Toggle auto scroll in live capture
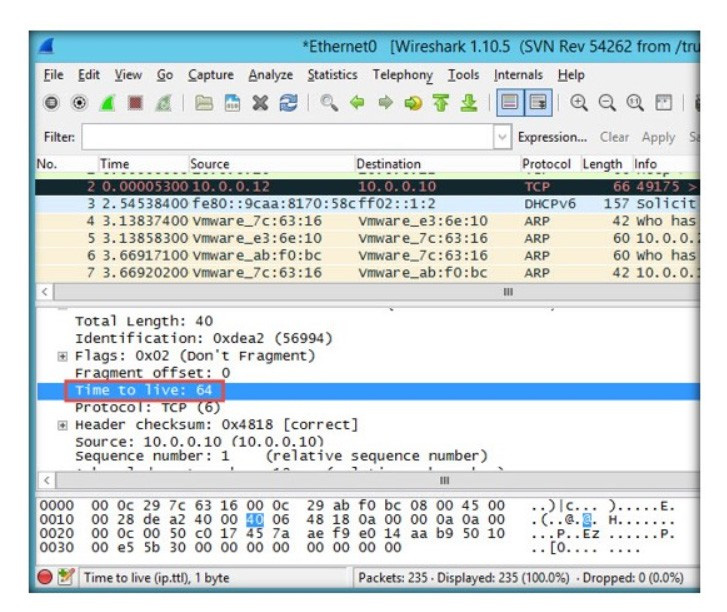Screen dimensions: 727x612 tap(538, 102)
